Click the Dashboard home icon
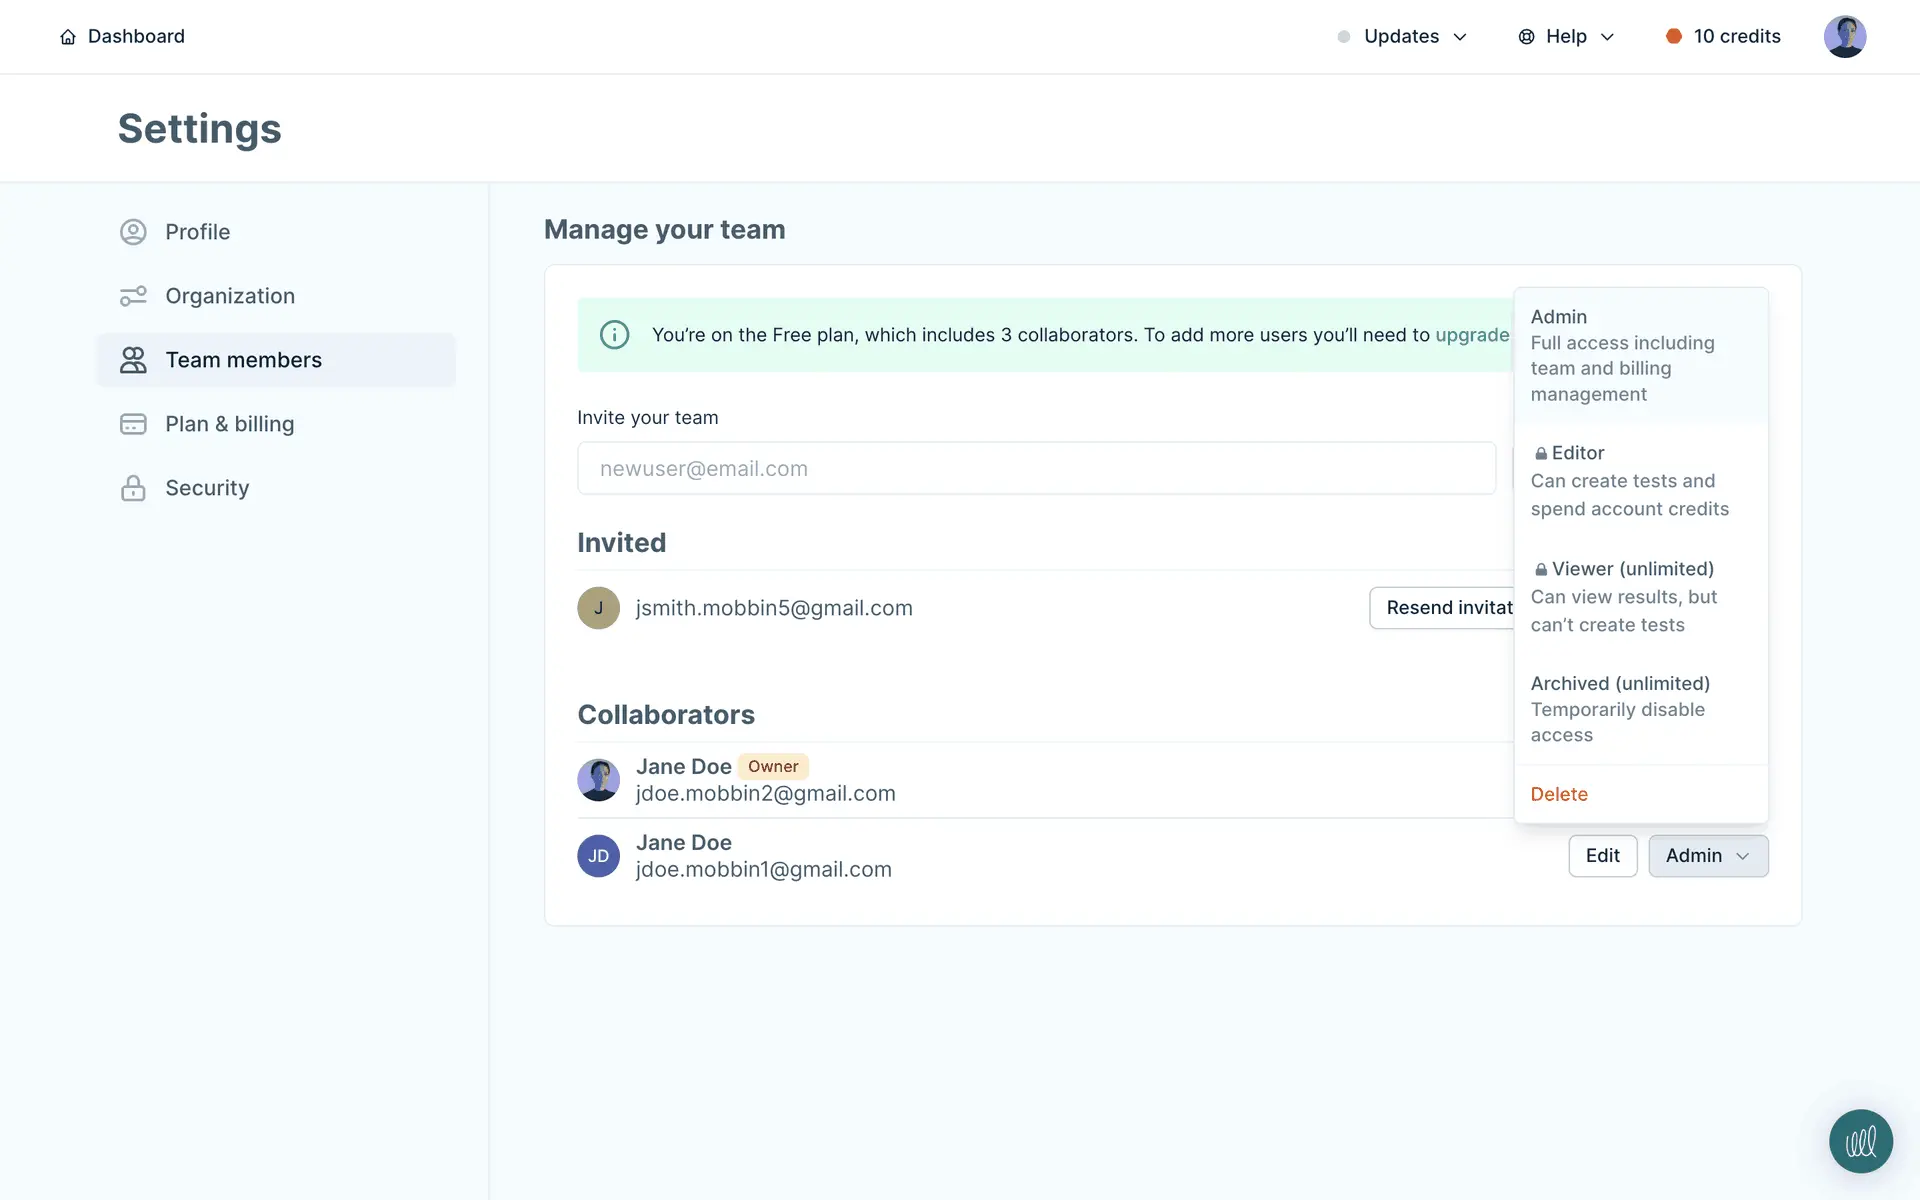This screenshot has width=1920, height=1200. [x=68, y=37]
